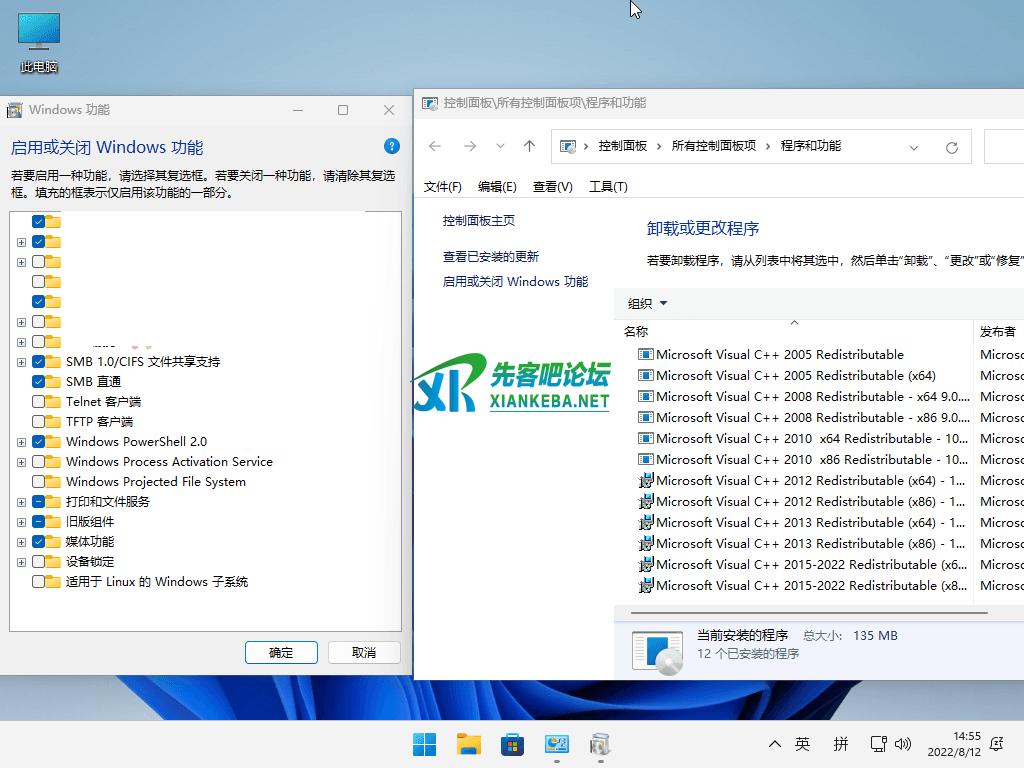Click the 查看已安装的更新 link

[x=490, y=257]
